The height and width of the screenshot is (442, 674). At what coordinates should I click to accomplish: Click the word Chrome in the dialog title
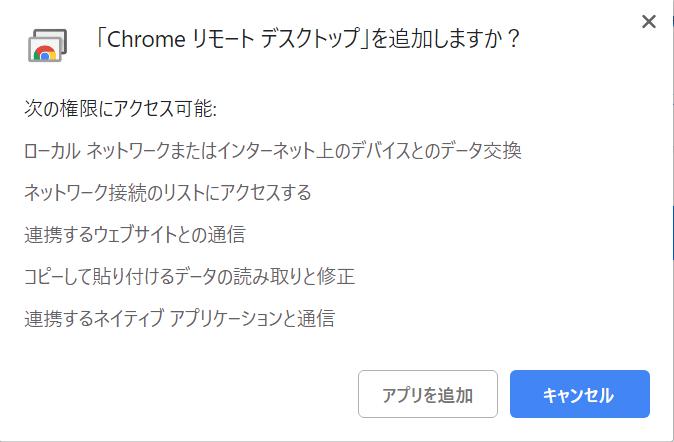146,39
